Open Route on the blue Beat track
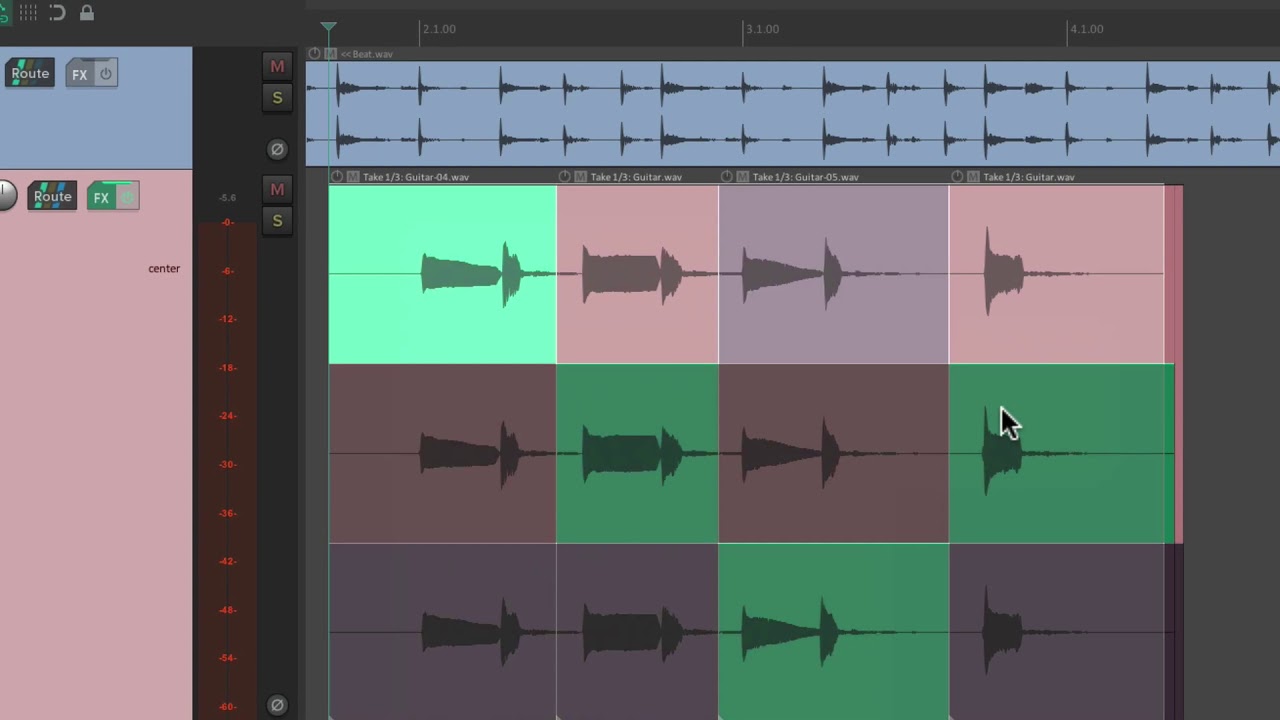The height and width of the screenshot is (720, 1280). pos(30,73)
